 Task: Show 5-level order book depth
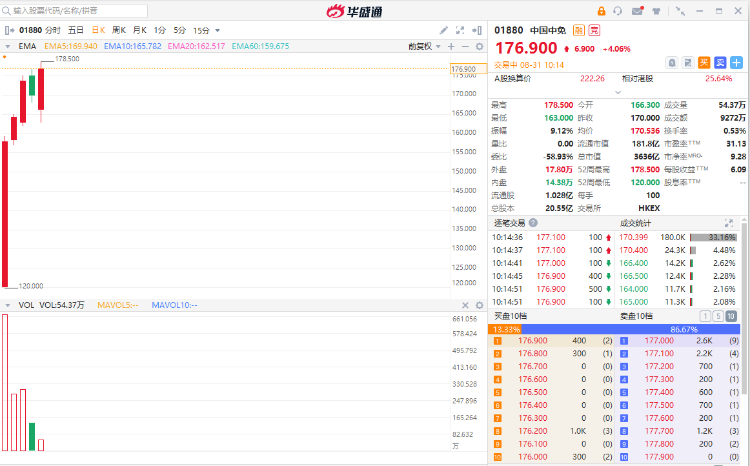[718, 316]
